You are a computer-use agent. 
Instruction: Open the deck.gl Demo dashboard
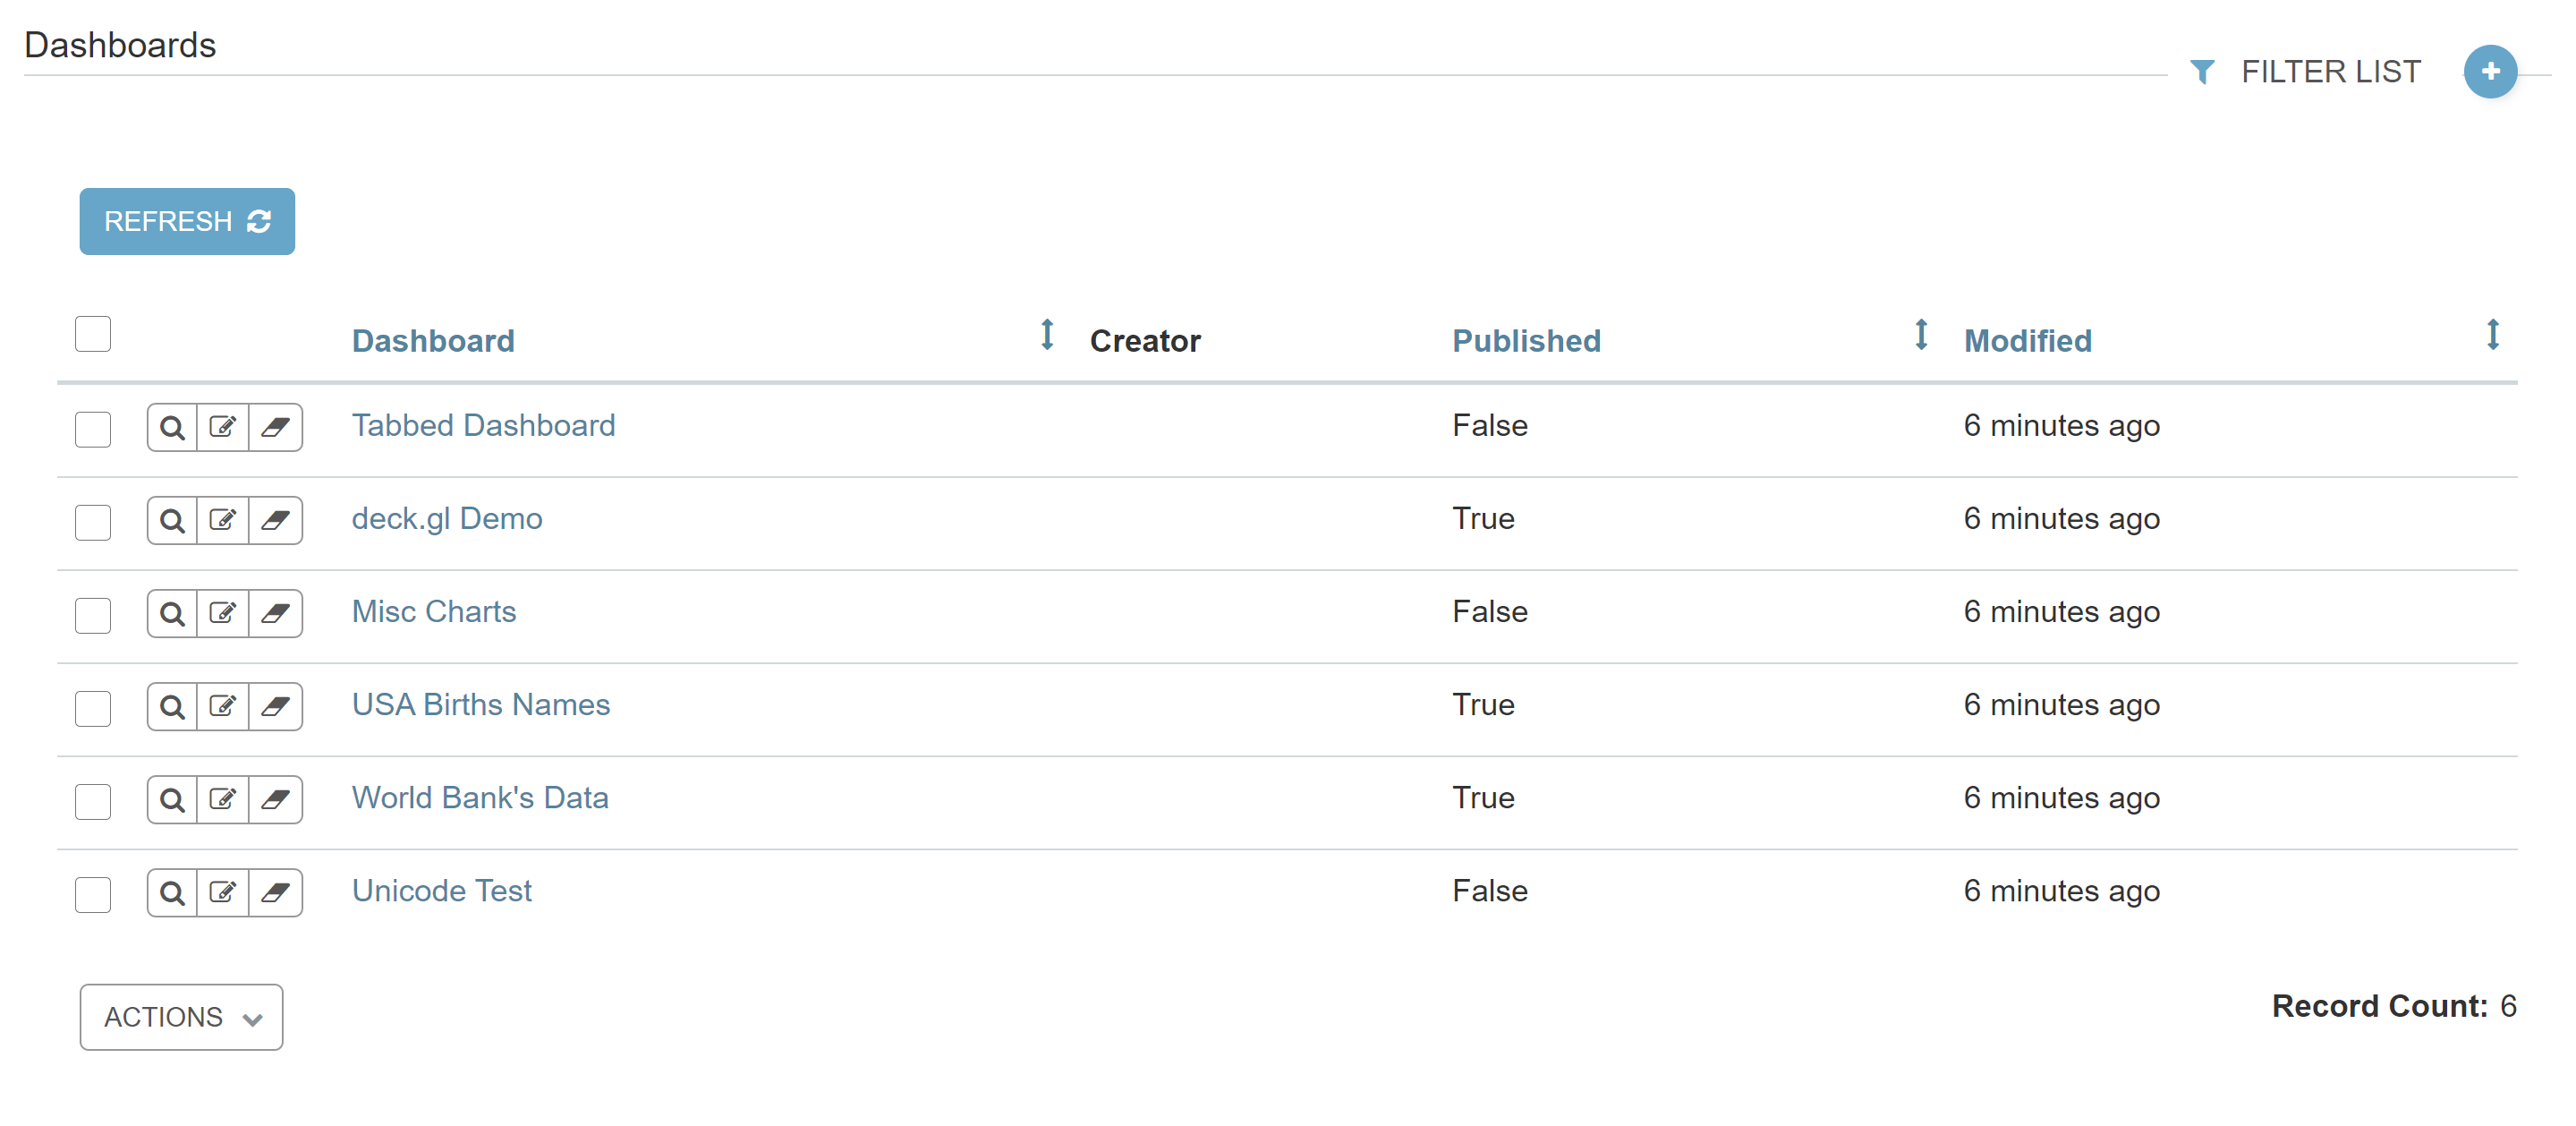pos(447,518)
